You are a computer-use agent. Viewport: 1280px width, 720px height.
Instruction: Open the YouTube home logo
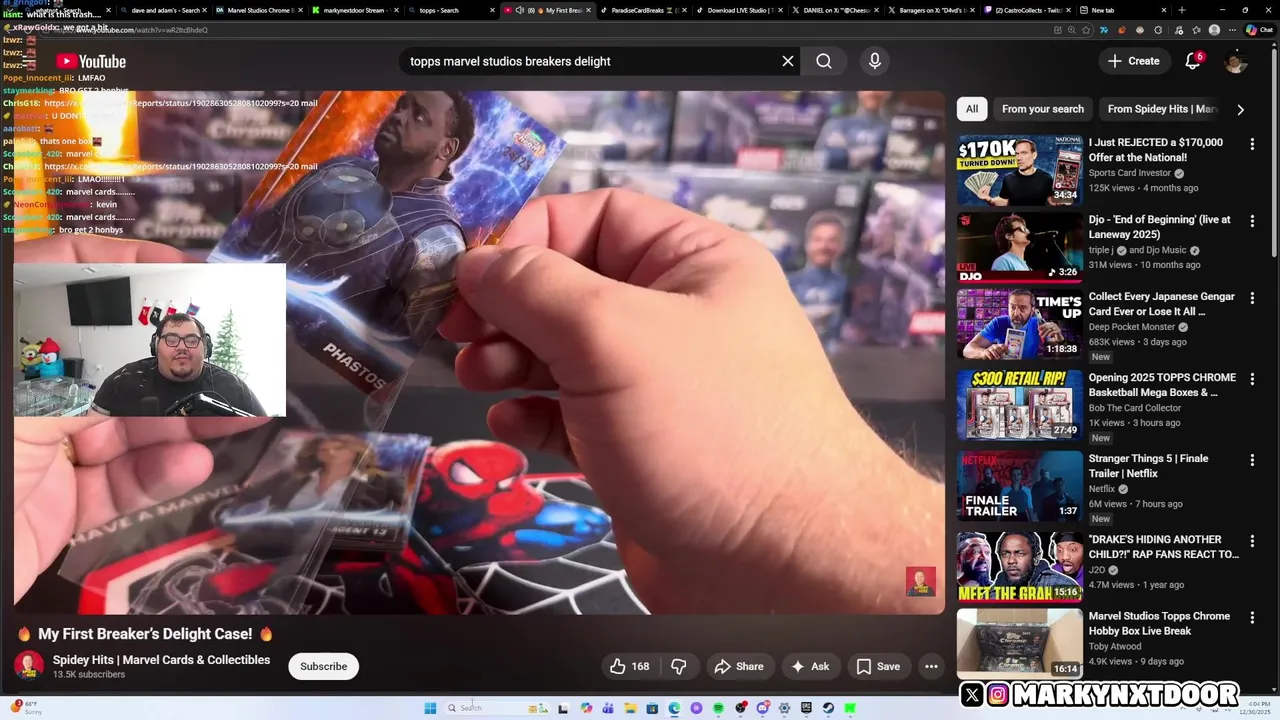pyautogui.click(x=91, y=61)
